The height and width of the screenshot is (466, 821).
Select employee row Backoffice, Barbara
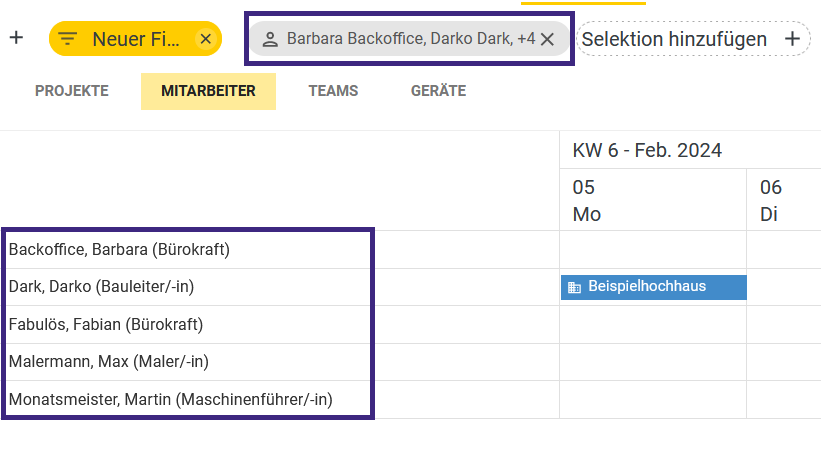(x=119, y=249)
